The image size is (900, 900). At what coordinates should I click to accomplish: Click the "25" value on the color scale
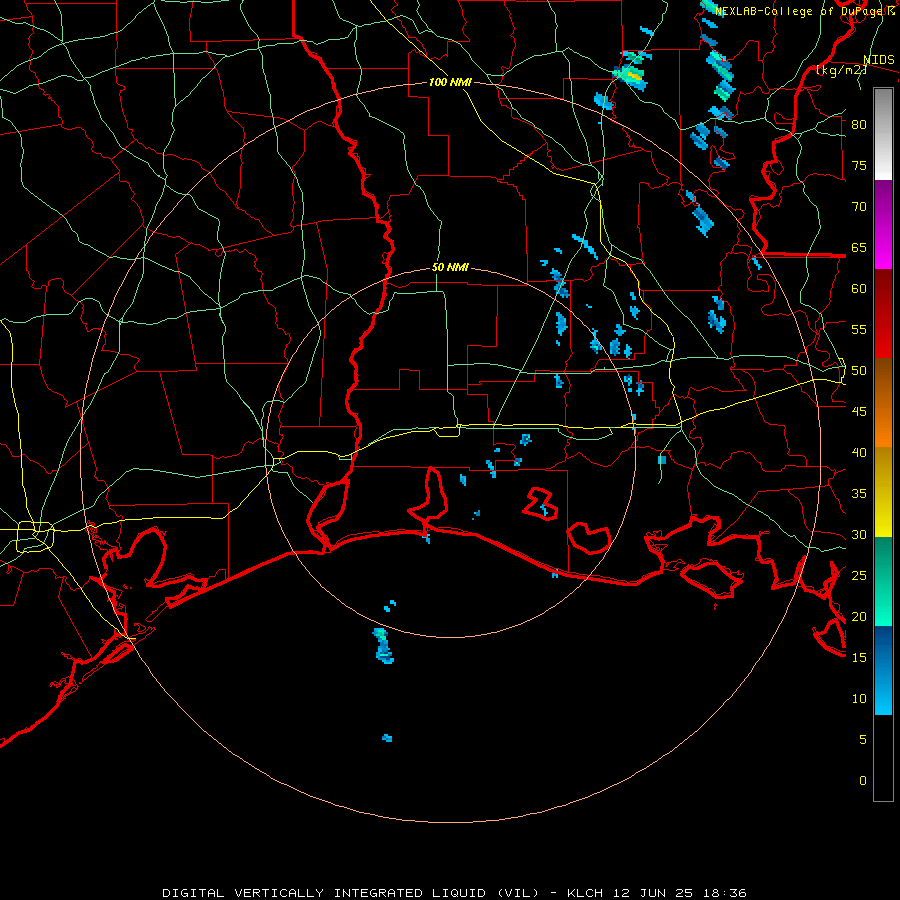click(x=859, y=576)
